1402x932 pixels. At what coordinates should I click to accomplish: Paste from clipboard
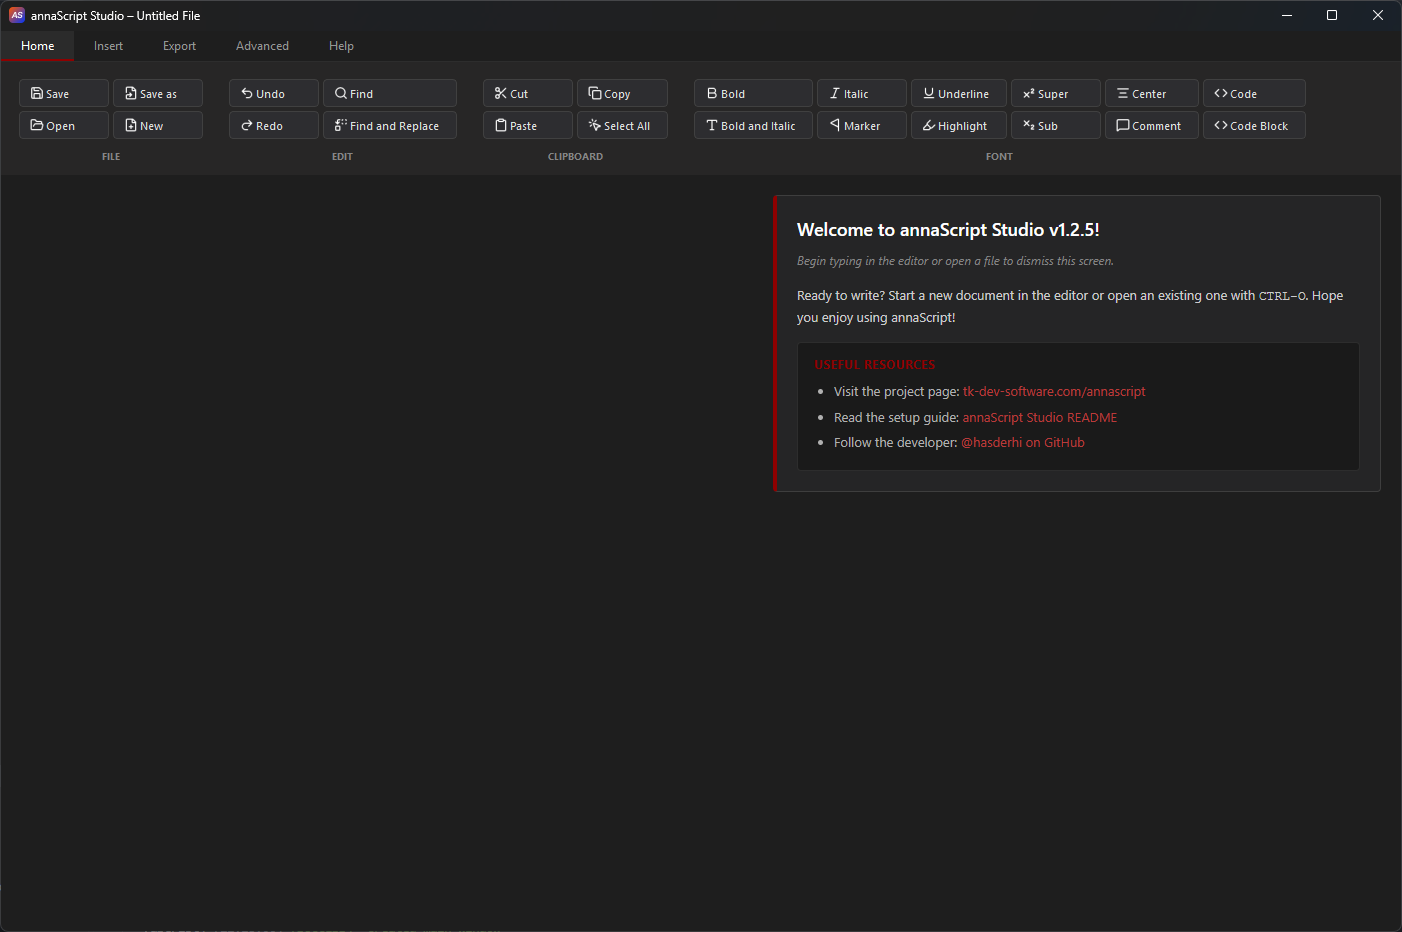coord(528,125)
